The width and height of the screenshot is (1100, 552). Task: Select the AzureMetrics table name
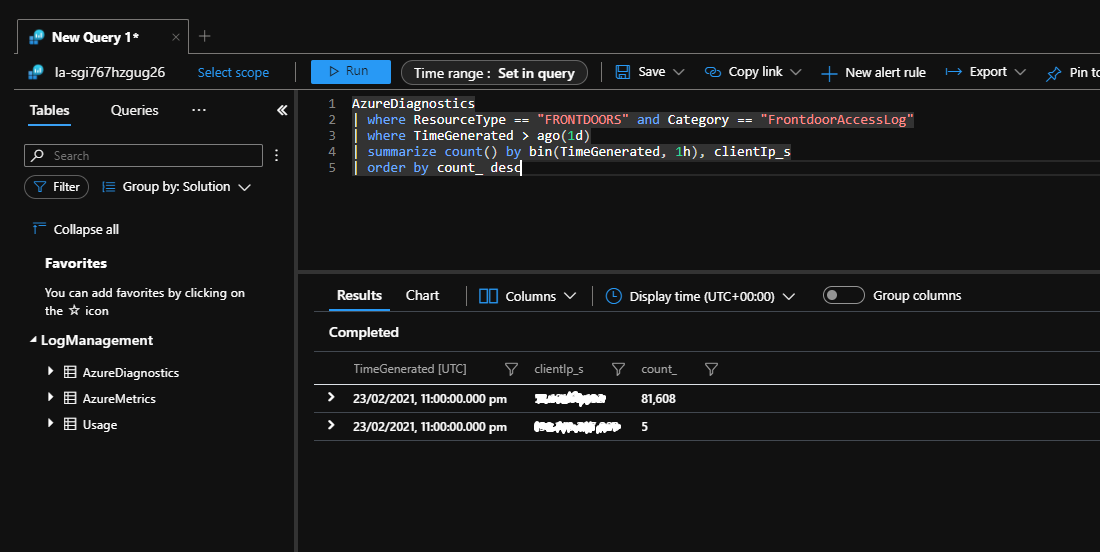tap(119, 398)
